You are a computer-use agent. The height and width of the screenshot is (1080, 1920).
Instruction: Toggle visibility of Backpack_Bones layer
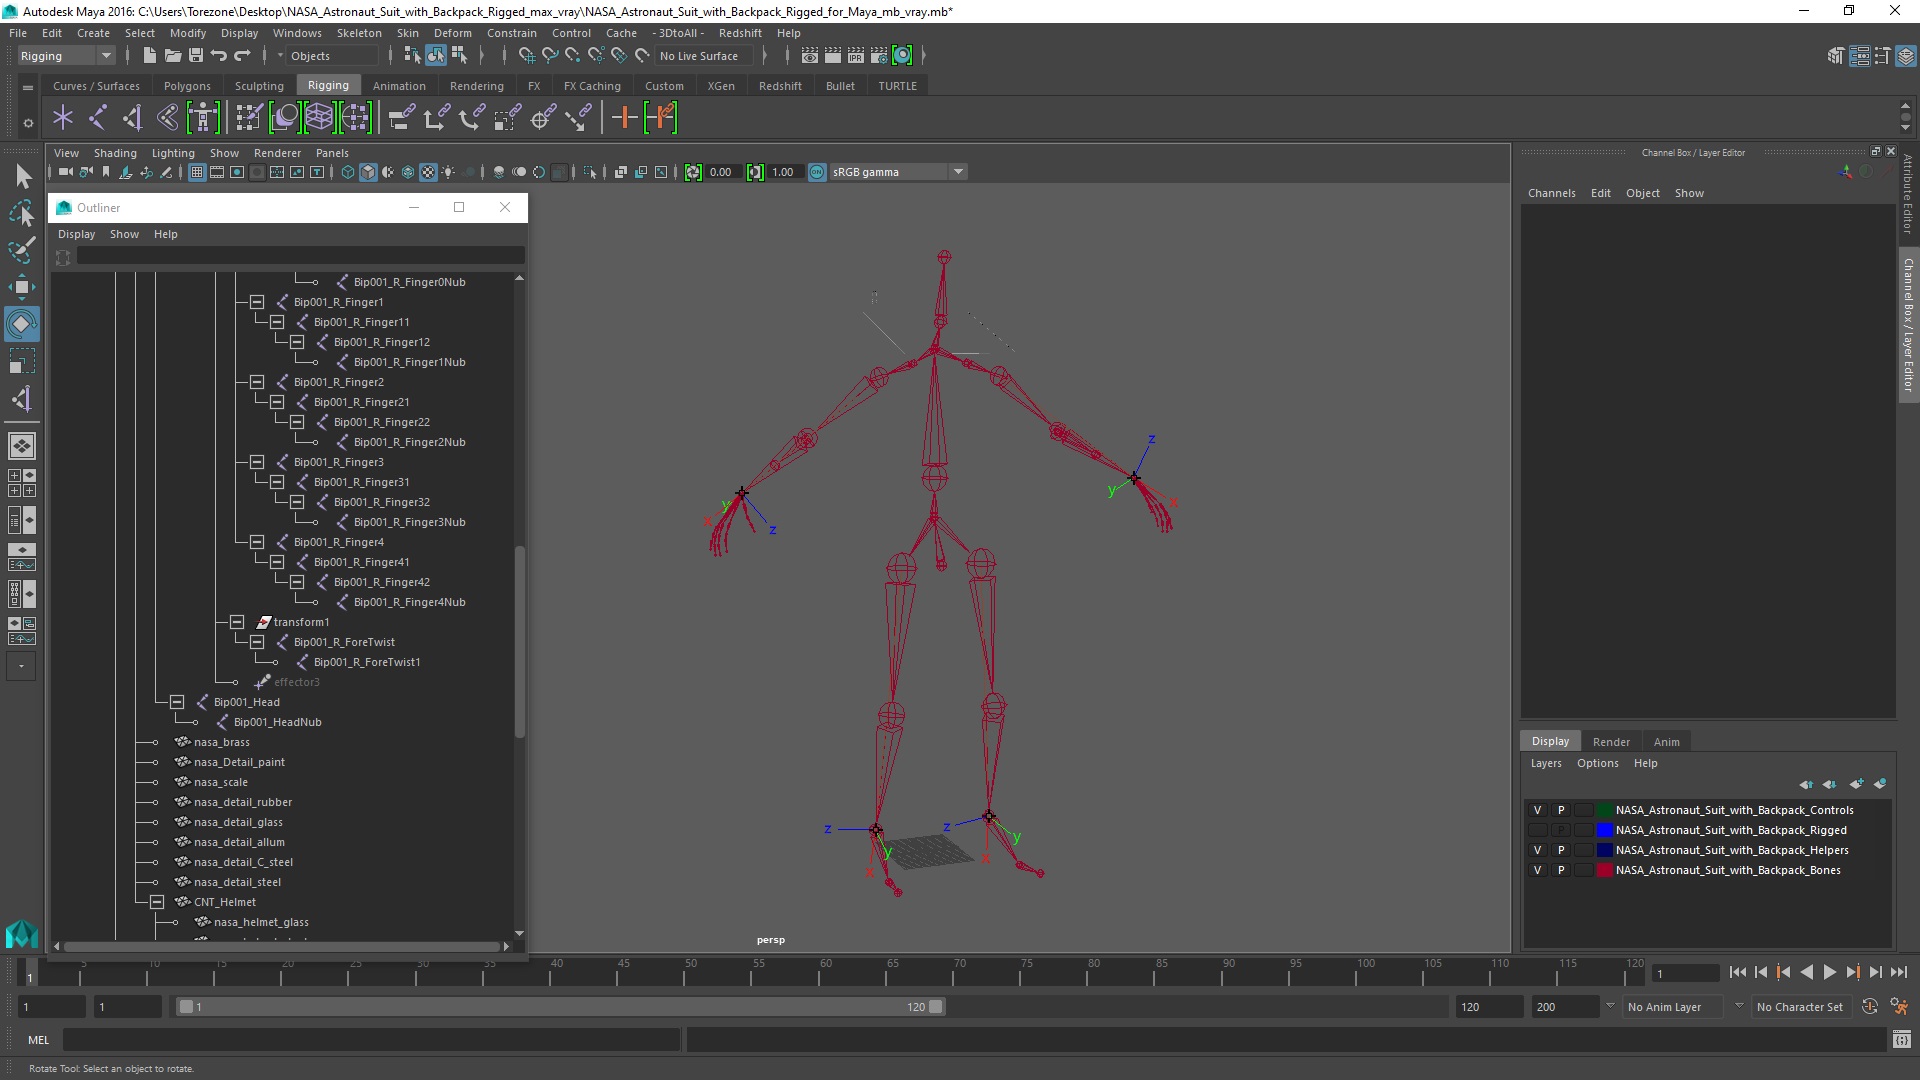pos(1537,870)
